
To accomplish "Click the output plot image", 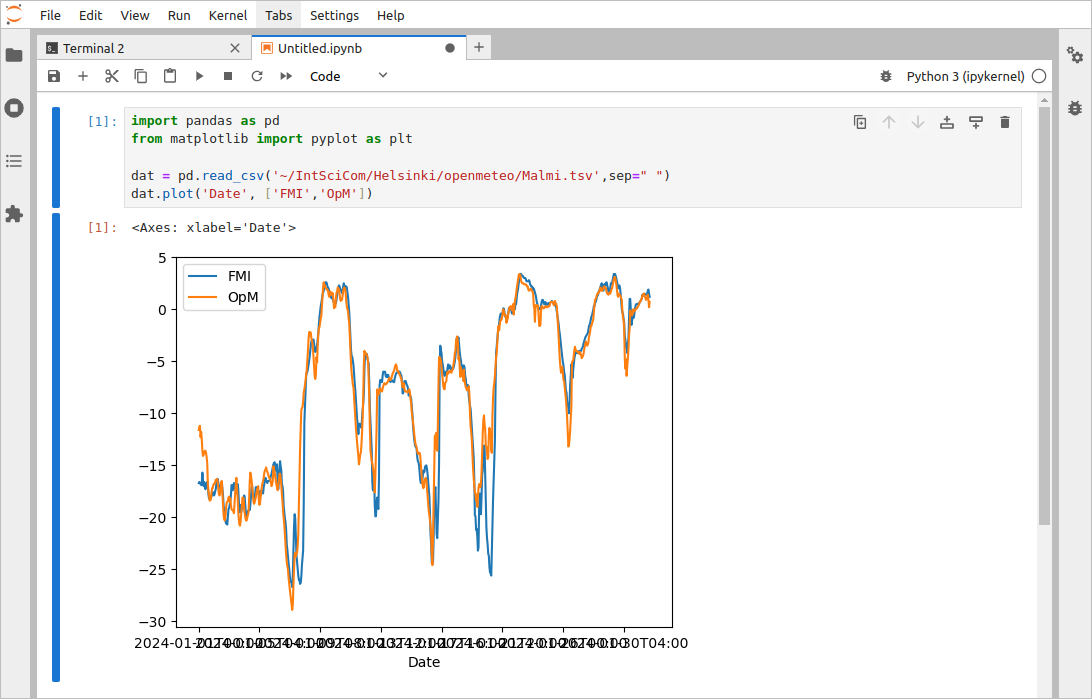I will click(411, 460).
